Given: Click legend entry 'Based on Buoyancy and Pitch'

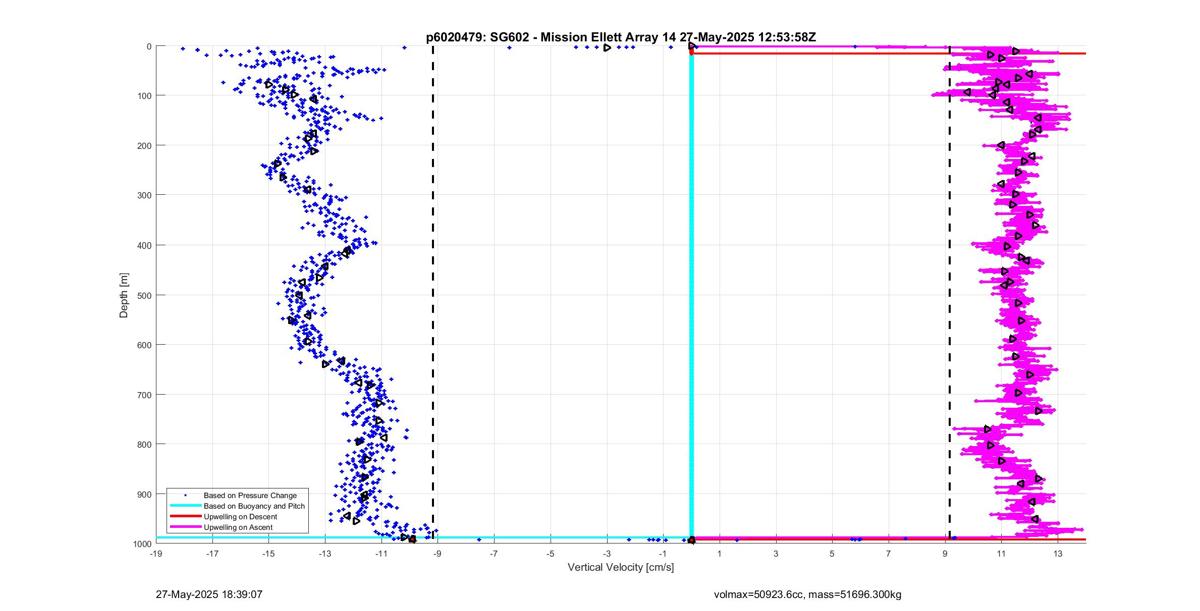Looking at the screenshot, I should pyautogui.click(x=254, y=506).
